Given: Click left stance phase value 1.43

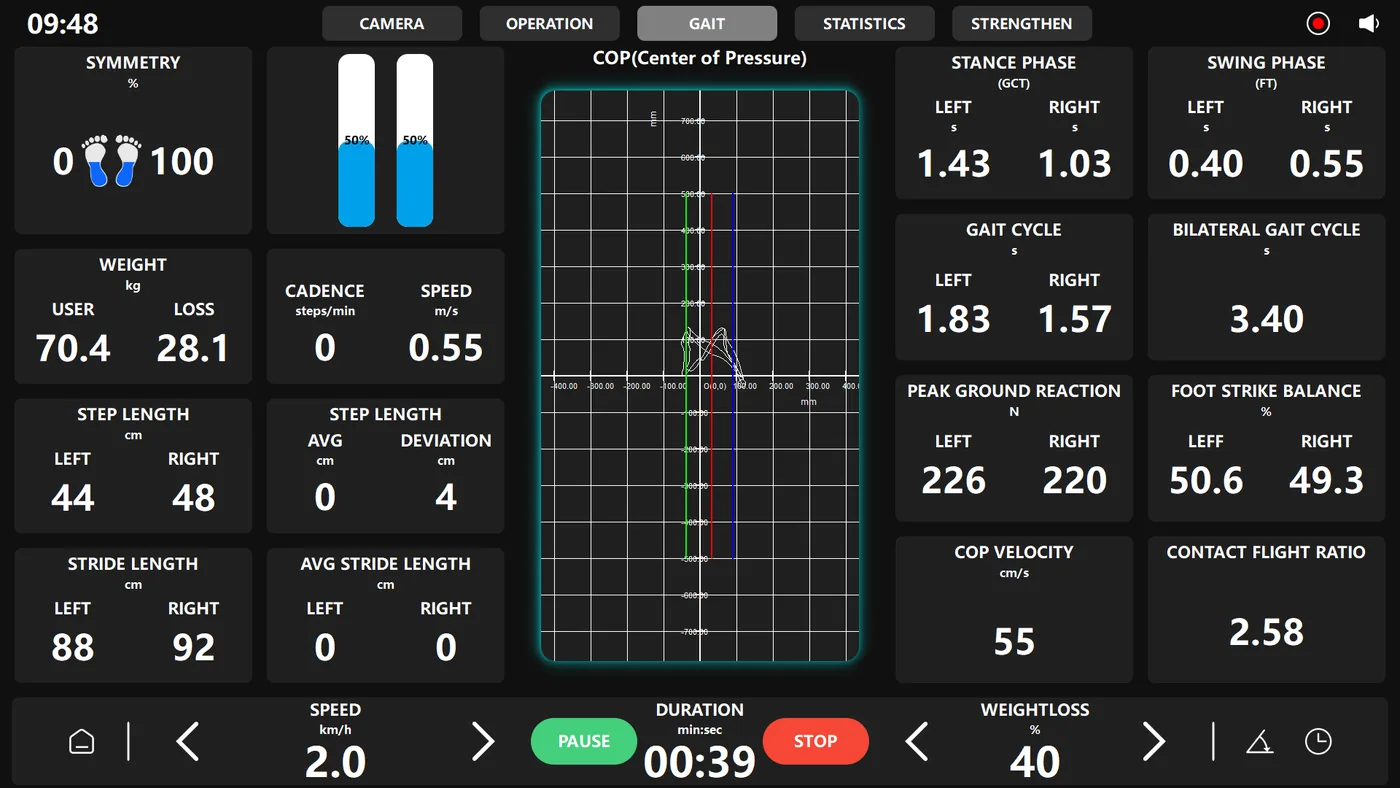Looking at the screenshot, I should 954,164.
